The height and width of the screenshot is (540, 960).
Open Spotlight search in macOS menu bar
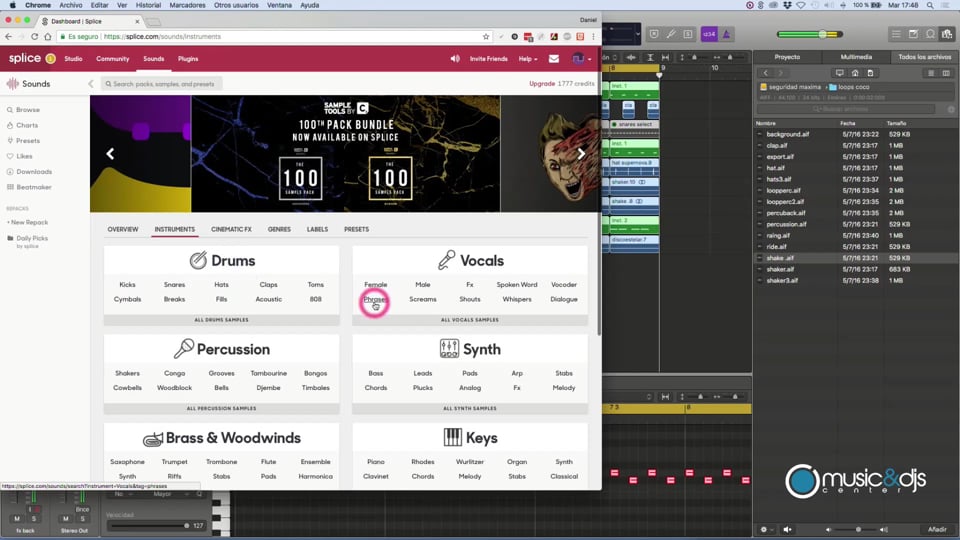(x=930, y=5)
